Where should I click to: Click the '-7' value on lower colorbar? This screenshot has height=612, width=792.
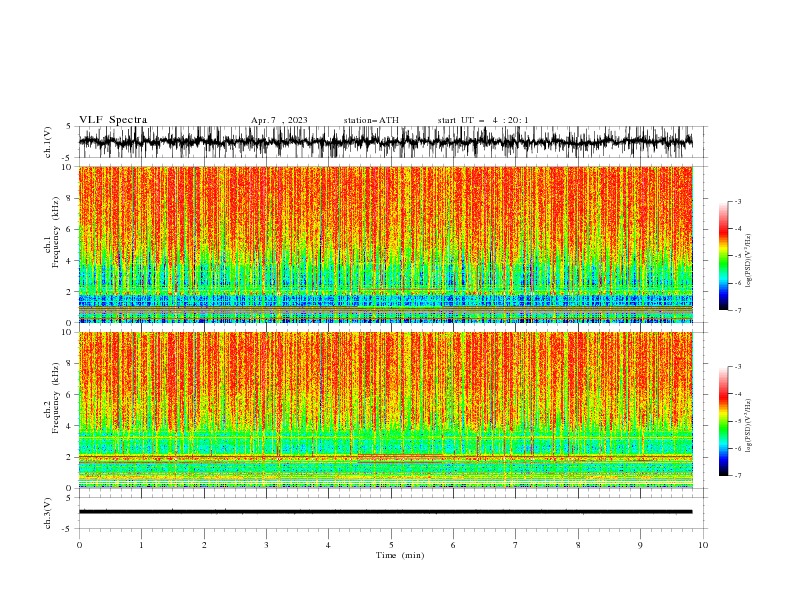tap(737, 476)
